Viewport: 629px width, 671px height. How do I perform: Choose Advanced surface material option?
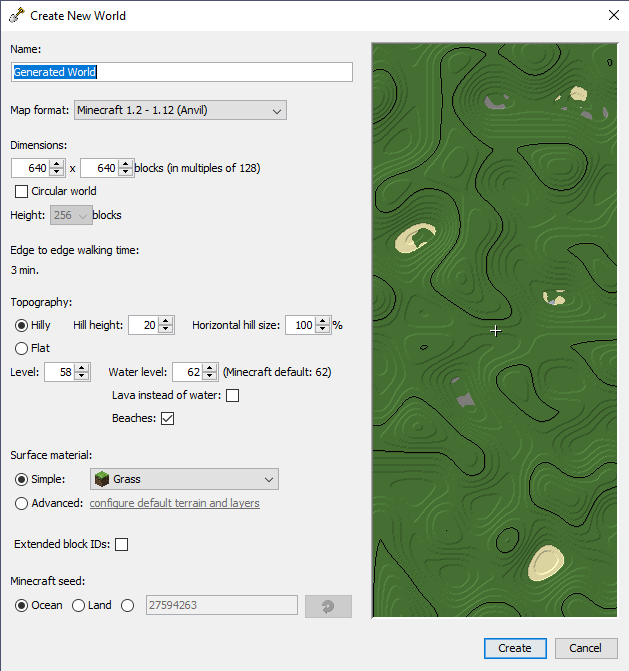(21, 503)
